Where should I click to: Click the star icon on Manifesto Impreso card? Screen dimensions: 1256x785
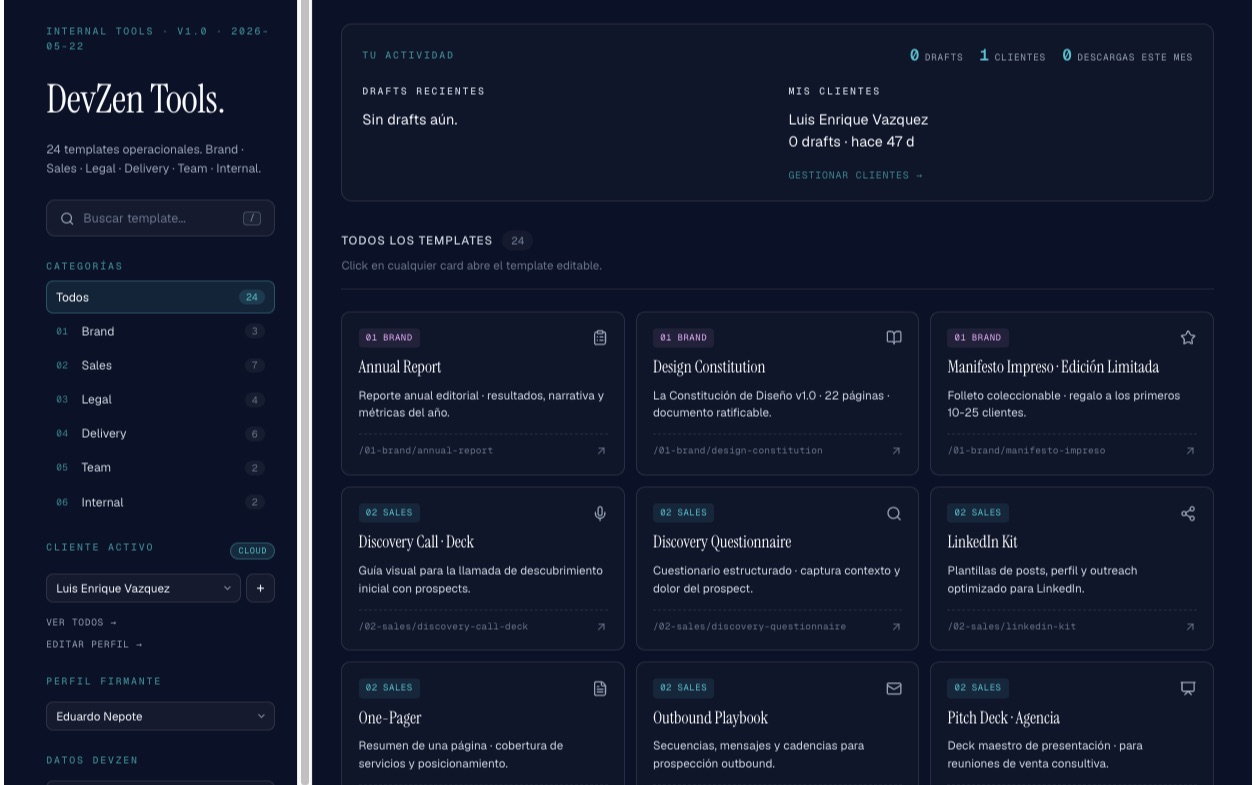point(1188,338)
